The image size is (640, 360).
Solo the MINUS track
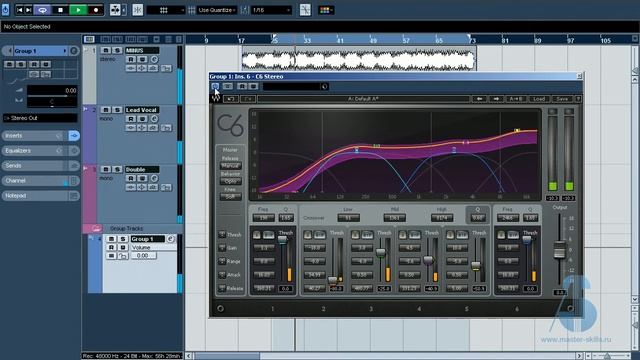(117, 50)
